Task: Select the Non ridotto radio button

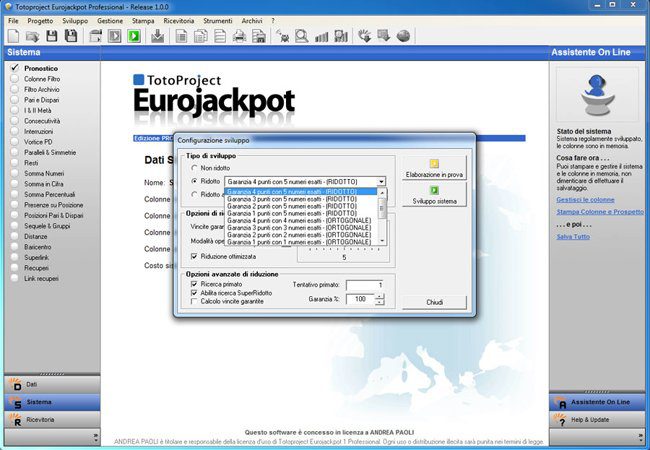Action: (194, 168)
